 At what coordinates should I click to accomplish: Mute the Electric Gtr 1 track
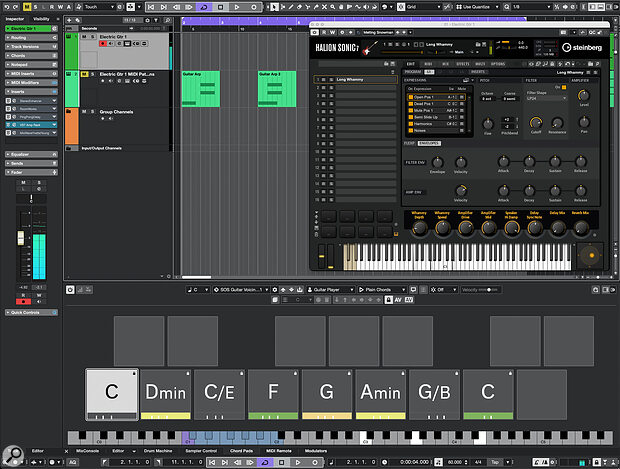coord(84,36)
